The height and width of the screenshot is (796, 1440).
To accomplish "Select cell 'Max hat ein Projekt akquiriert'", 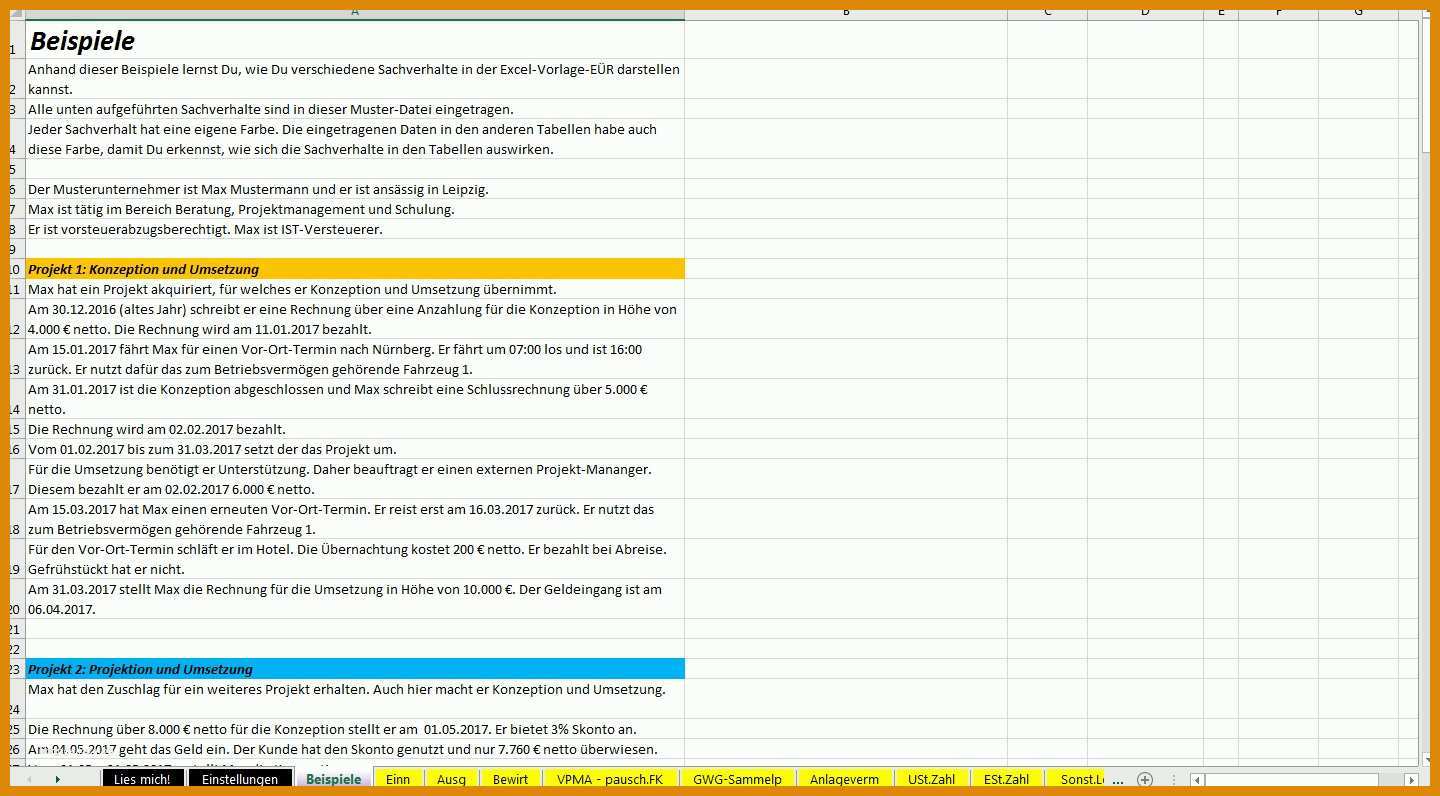I will click(355, 289).
